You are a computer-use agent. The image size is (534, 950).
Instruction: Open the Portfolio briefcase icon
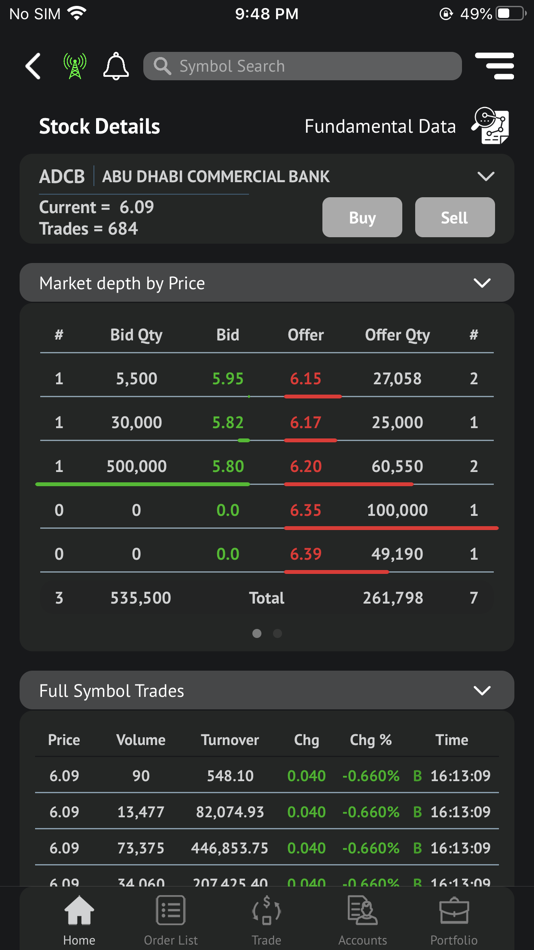454,911
